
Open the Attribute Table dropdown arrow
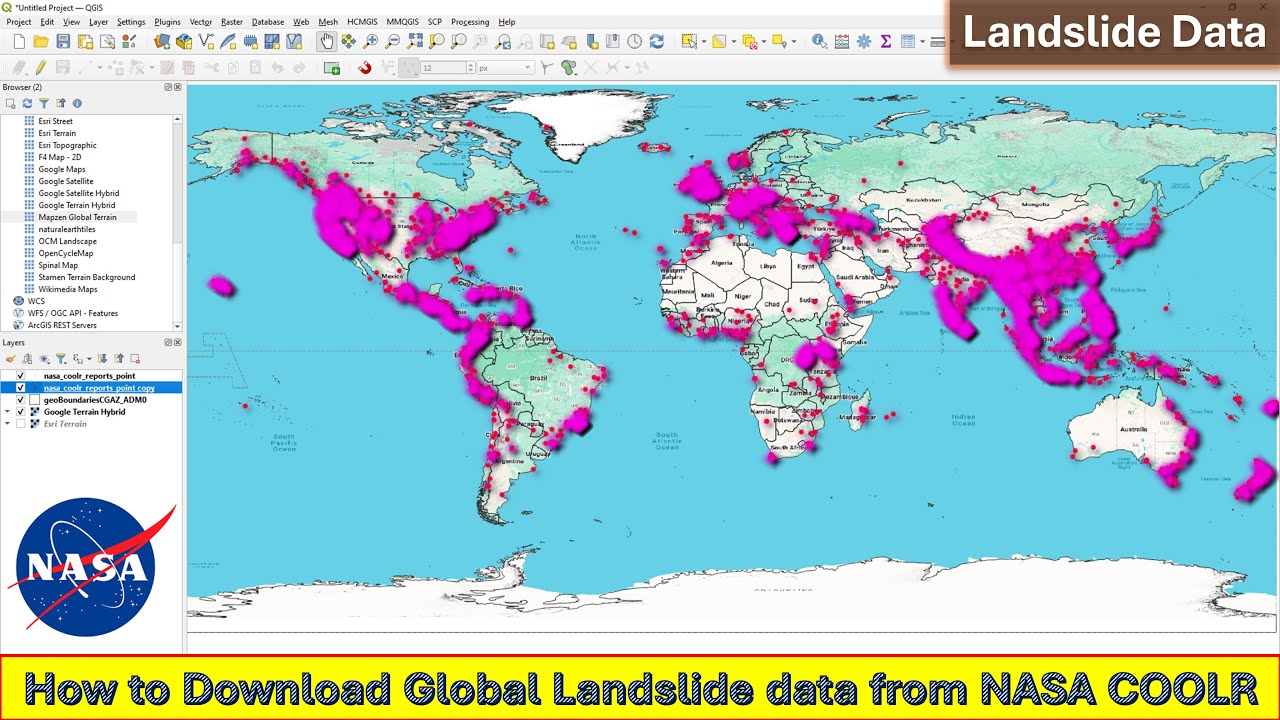[921, 41]
